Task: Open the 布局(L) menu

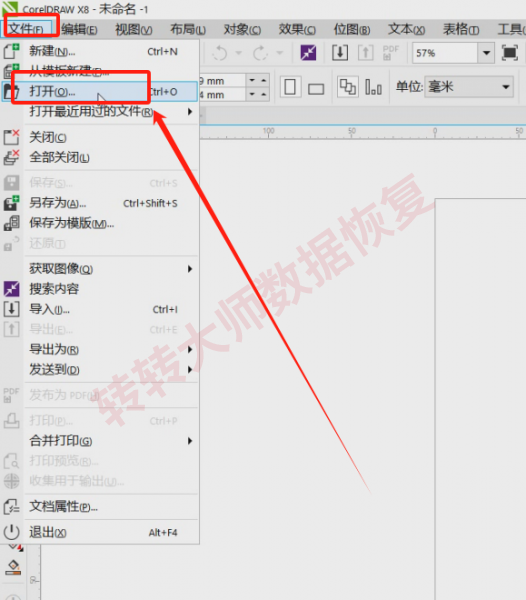Action: (x=188, y=29)
